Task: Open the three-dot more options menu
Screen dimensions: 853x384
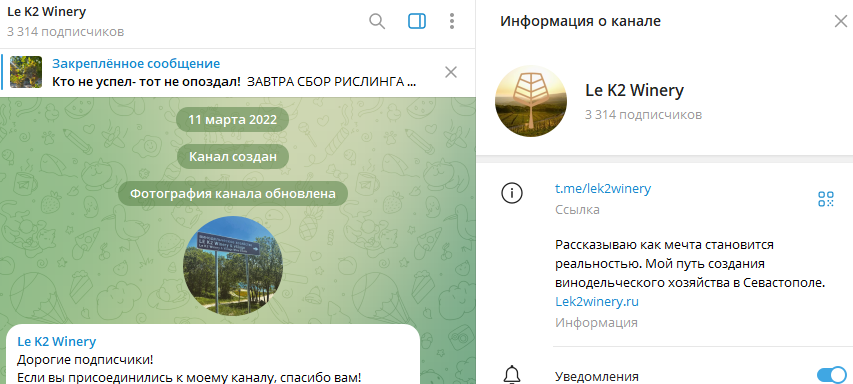Action: click(x=452, y=21)
